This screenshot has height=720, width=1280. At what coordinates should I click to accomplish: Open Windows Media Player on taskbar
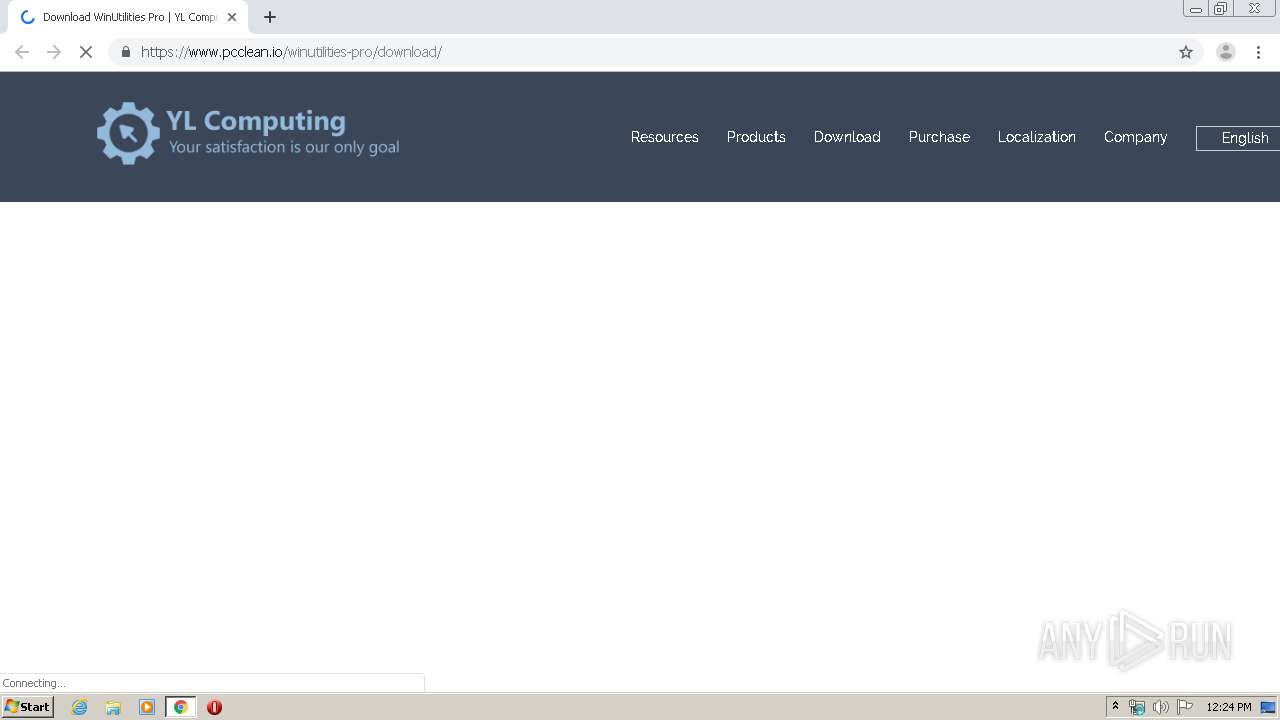[x=147, y=707]
